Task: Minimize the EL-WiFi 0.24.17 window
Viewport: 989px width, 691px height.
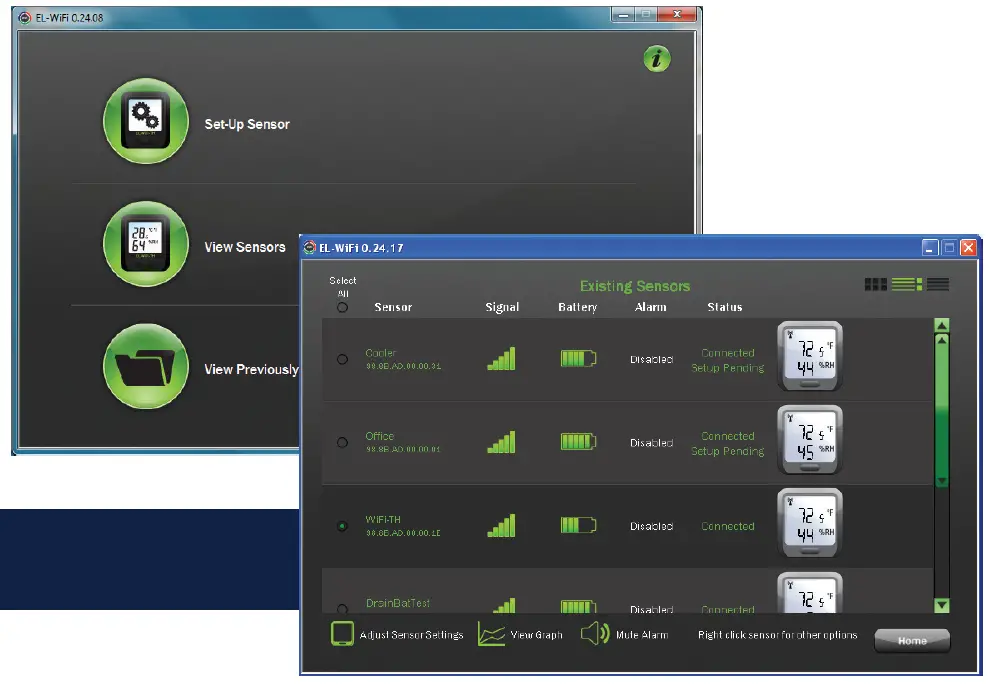Action: (x=930, y=248)
